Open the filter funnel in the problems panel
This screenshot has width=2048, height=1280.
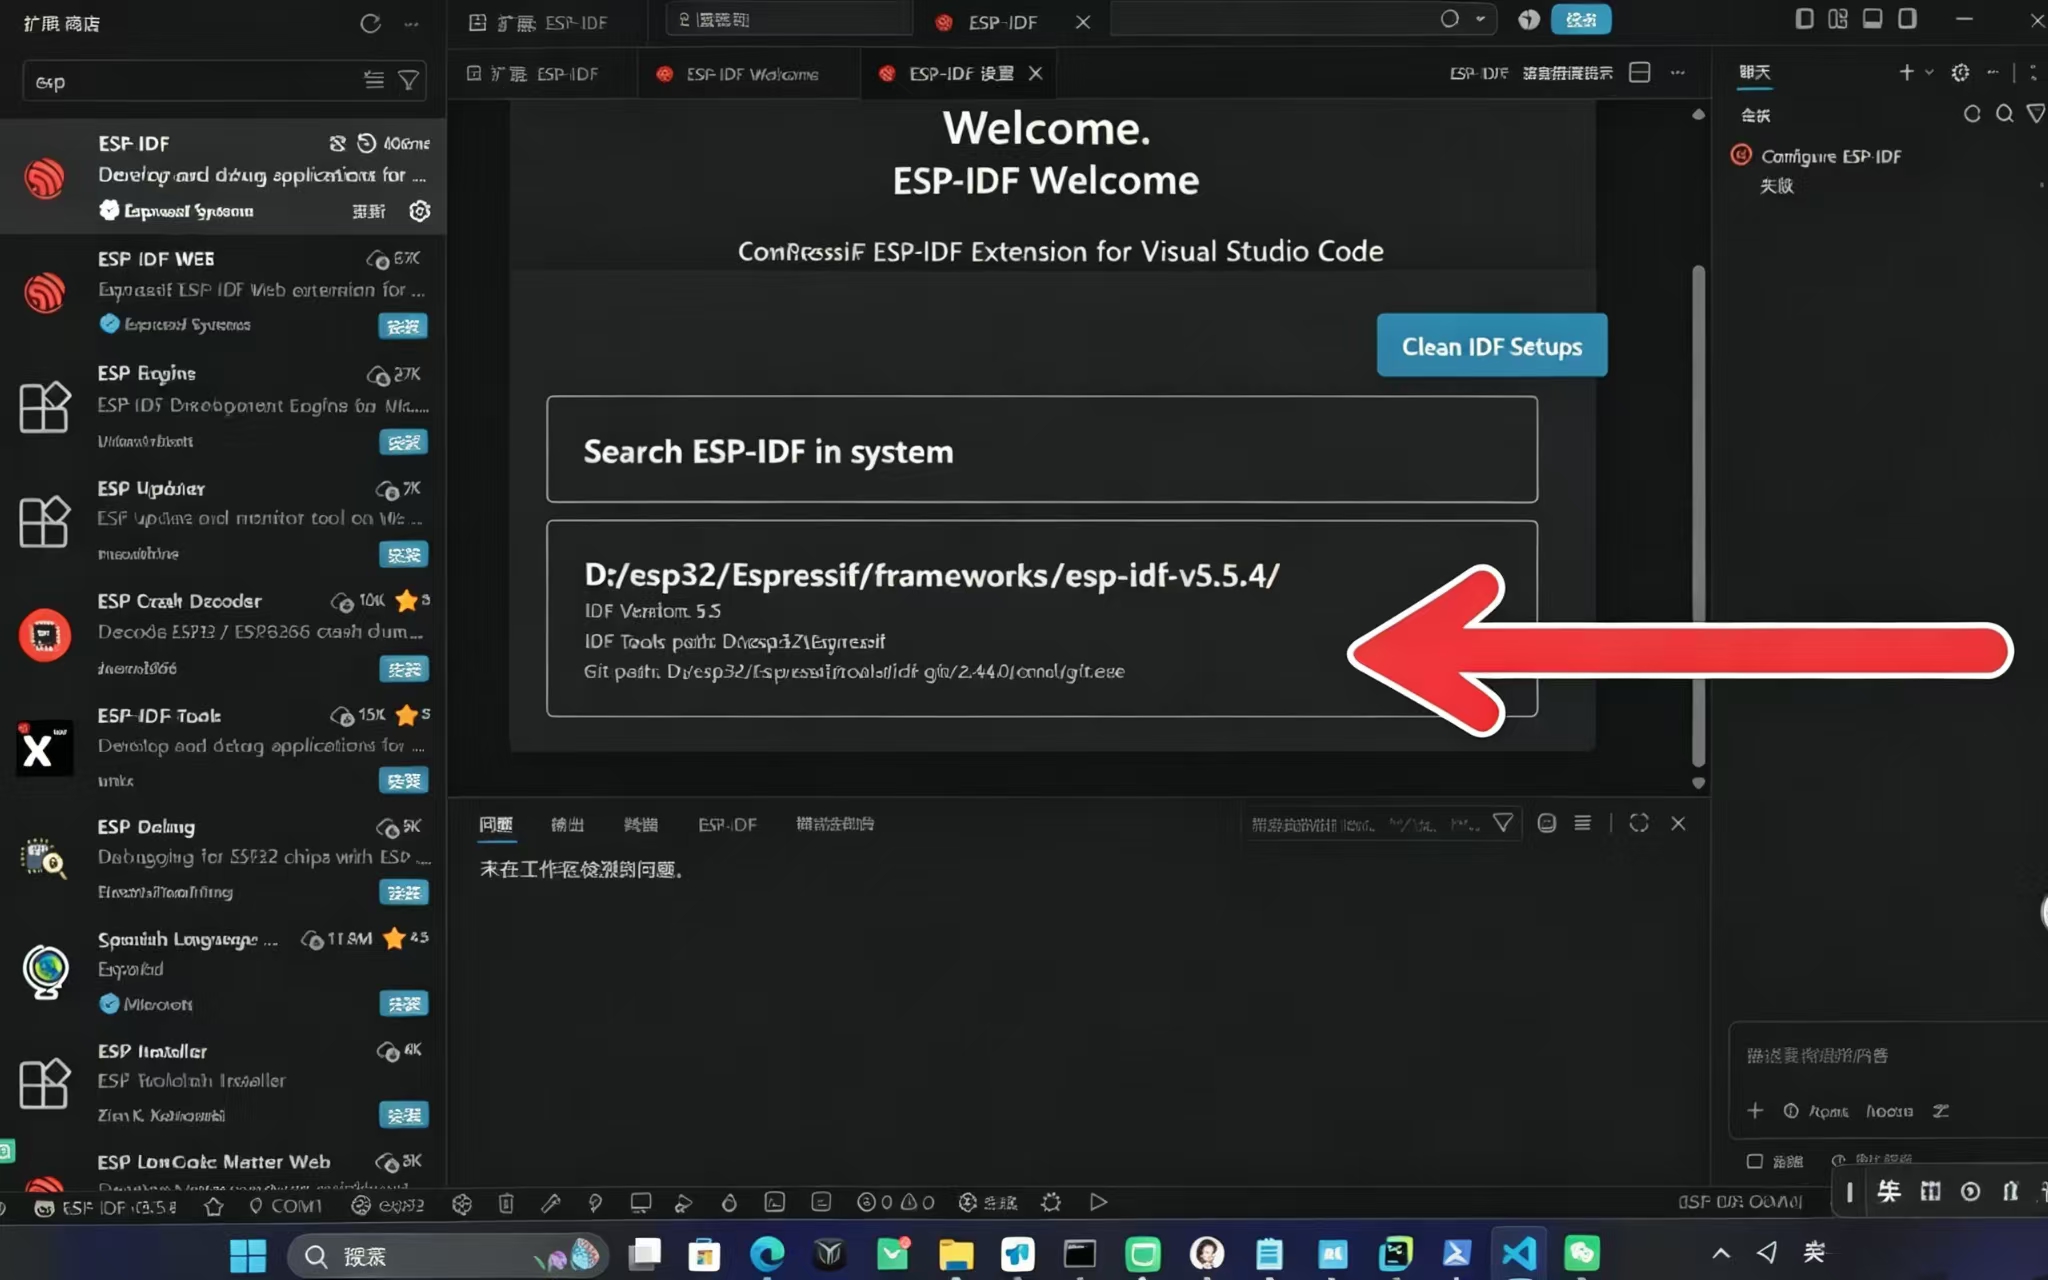(x=1502, y=823)
